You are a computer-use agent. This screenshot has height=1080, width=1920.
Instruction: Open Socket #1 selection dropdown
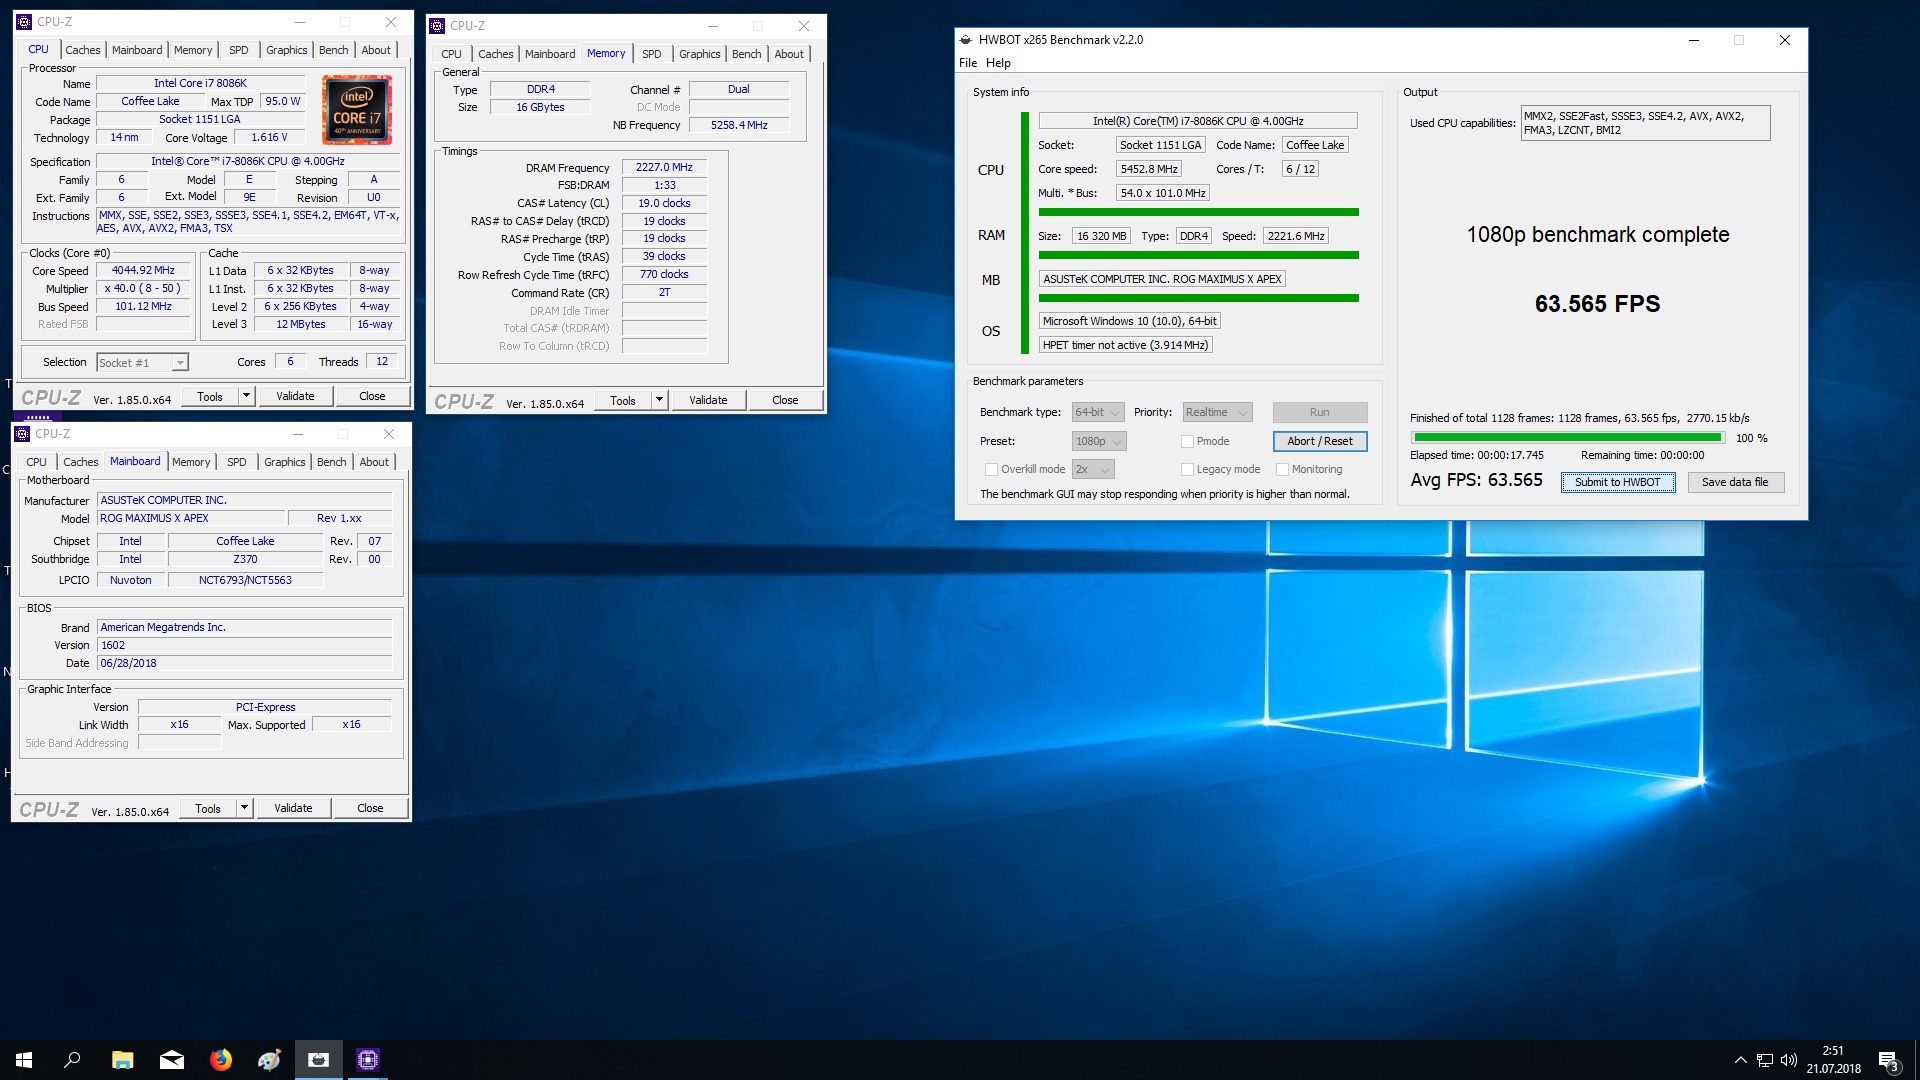tap(142, 363)
